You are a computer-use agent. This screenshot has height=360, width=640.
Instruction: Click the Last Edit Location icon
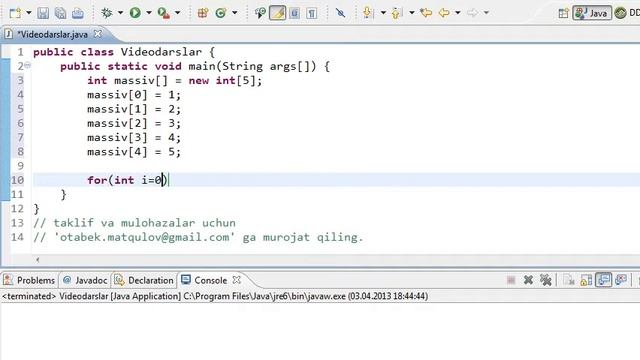pos(426,13)
